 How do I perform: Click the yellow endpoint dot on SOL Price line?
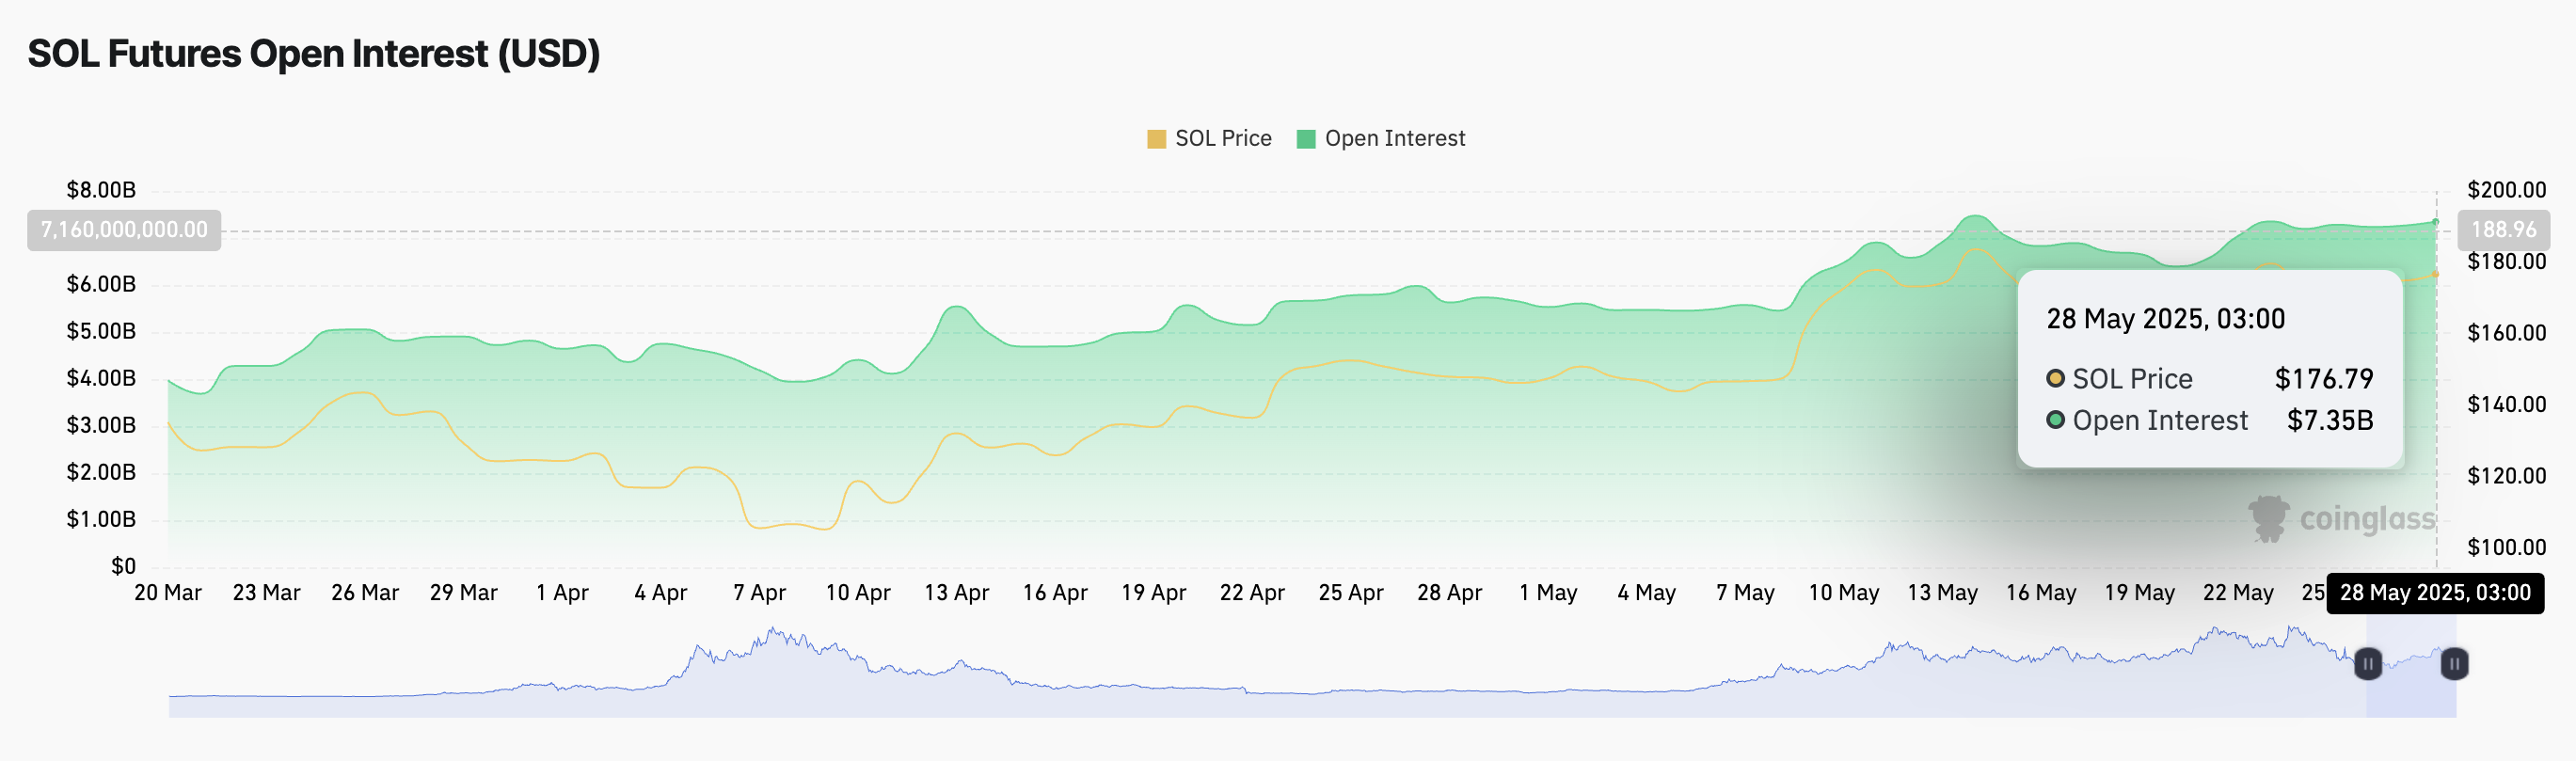[x=2435, y=274]
